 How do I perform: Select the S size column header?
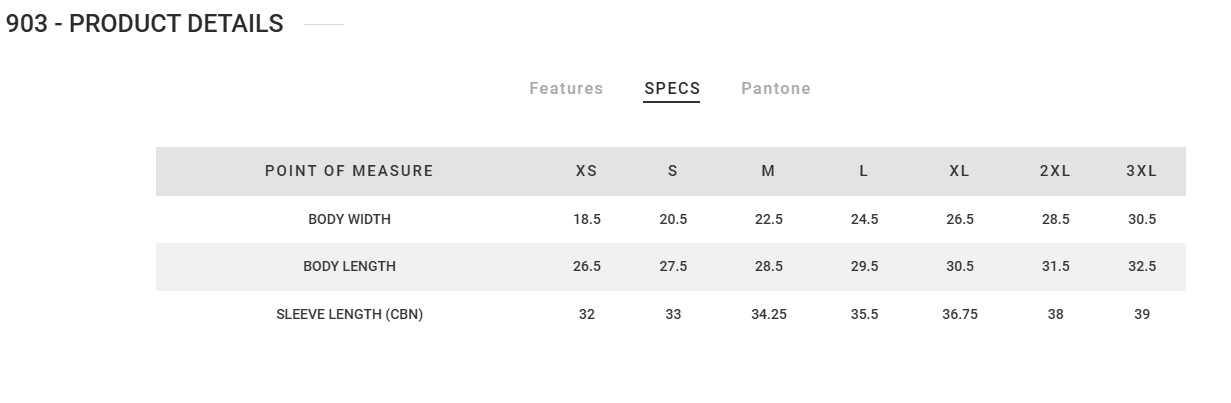click(x=673, y=171)
